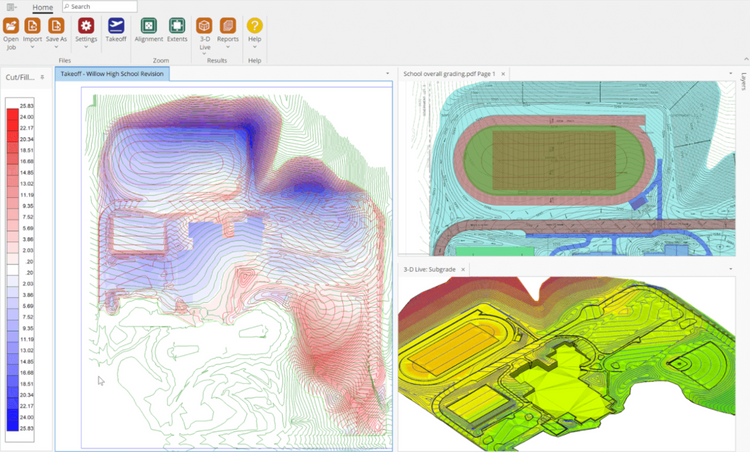This screenshot has height=452, width=750.
Task: Expand the Help dropdown arrow
Action: click(x=254, y=47)
